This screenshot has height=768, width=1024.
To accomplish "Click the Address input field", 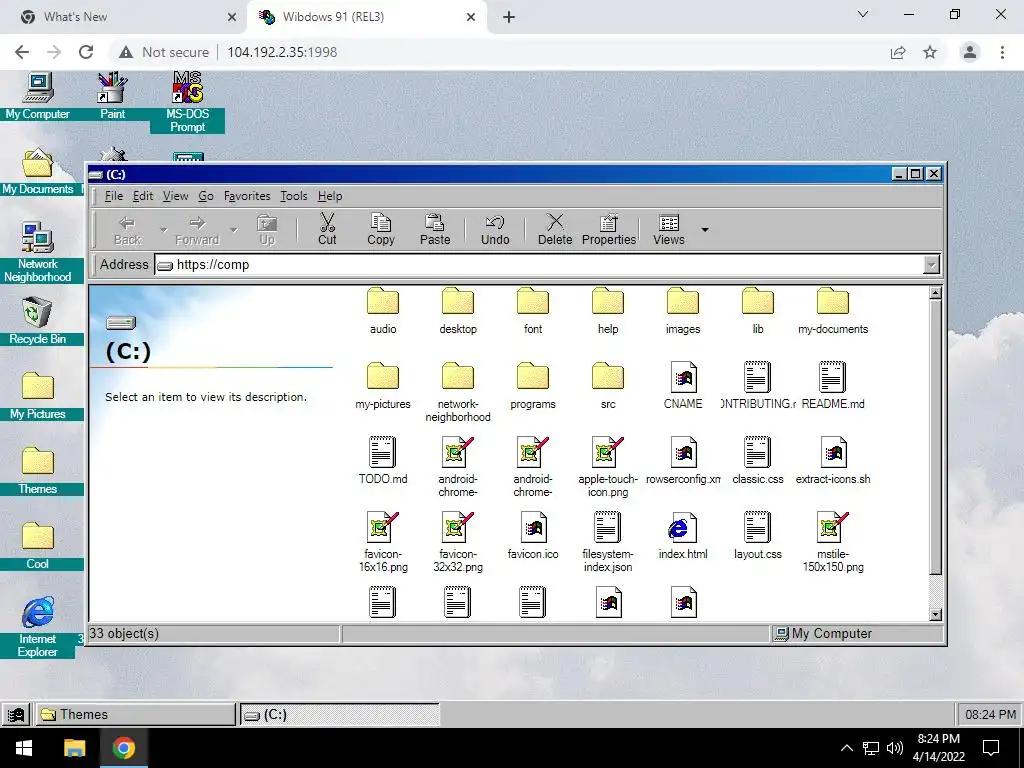I will 539,264.
